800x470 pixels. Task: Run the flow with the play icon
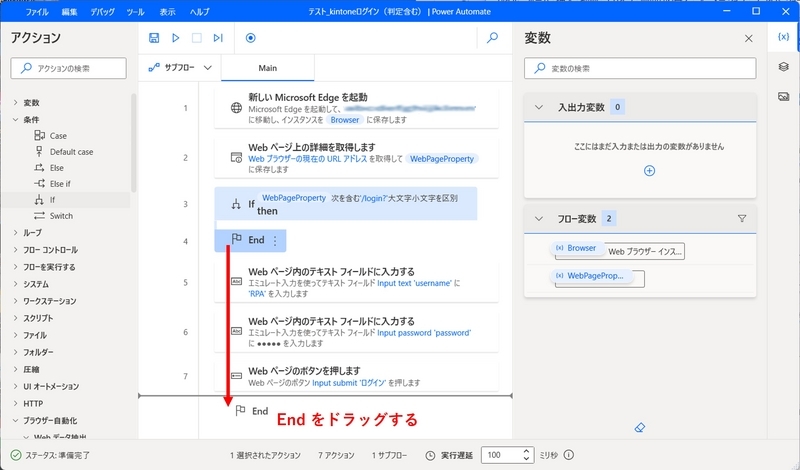coord(176,38)
